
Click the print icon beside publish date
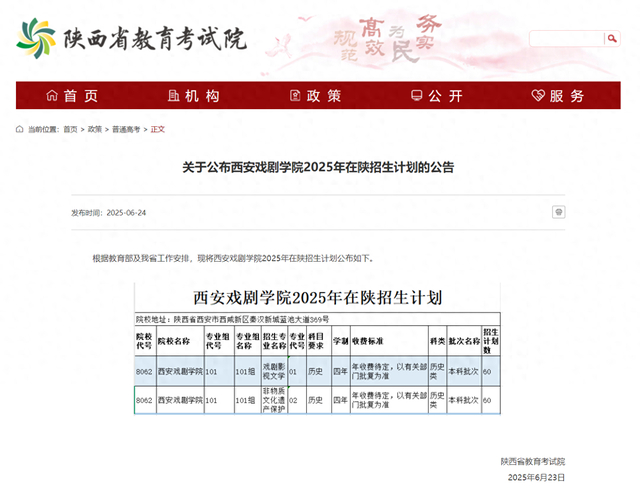pyautogui.click(x=558, y=212)
